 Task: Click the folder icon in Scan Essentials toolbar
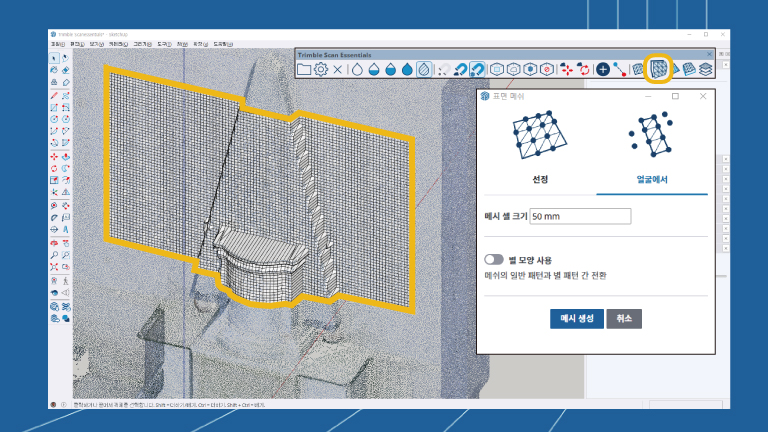(x=304, y=69)
